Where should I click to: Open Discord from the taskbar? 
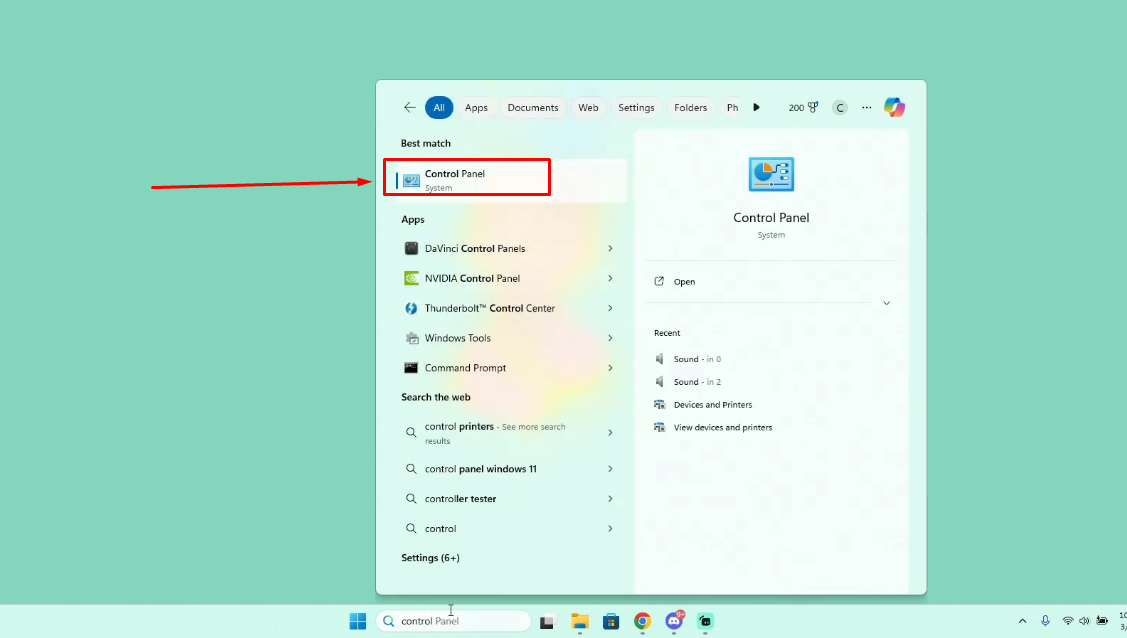click(x=674, y=621)
